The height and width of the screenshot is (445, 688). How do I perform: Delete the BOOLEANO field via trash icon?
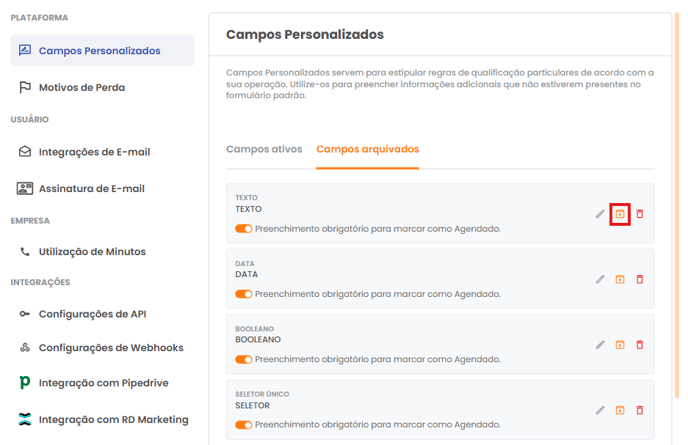tap(640, 345)
